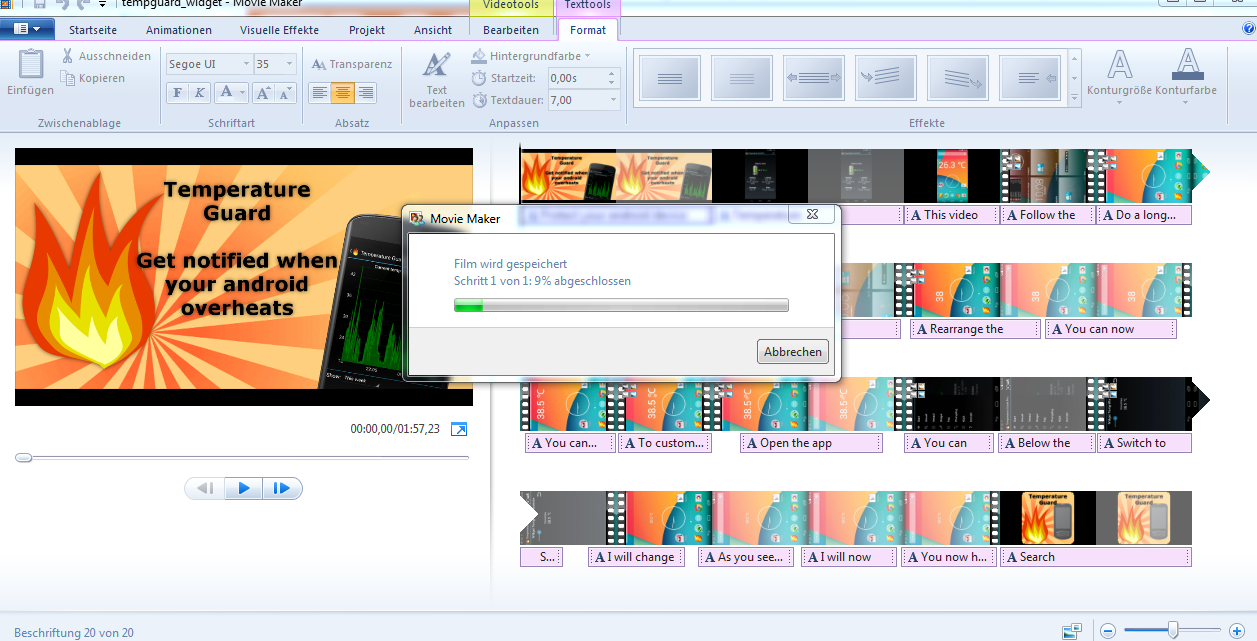Click the Transparenz button
Viewport: 1257px width, 641px height.
point(352,64)
